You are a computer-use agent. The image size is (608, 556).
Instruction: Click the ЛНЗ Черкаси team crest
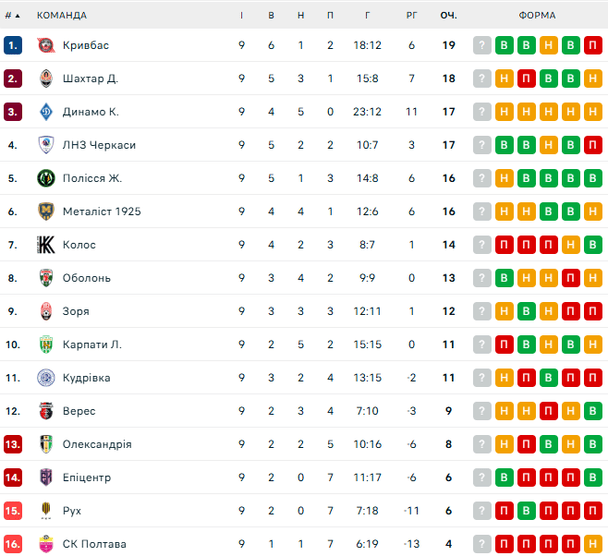pos(45,145)
